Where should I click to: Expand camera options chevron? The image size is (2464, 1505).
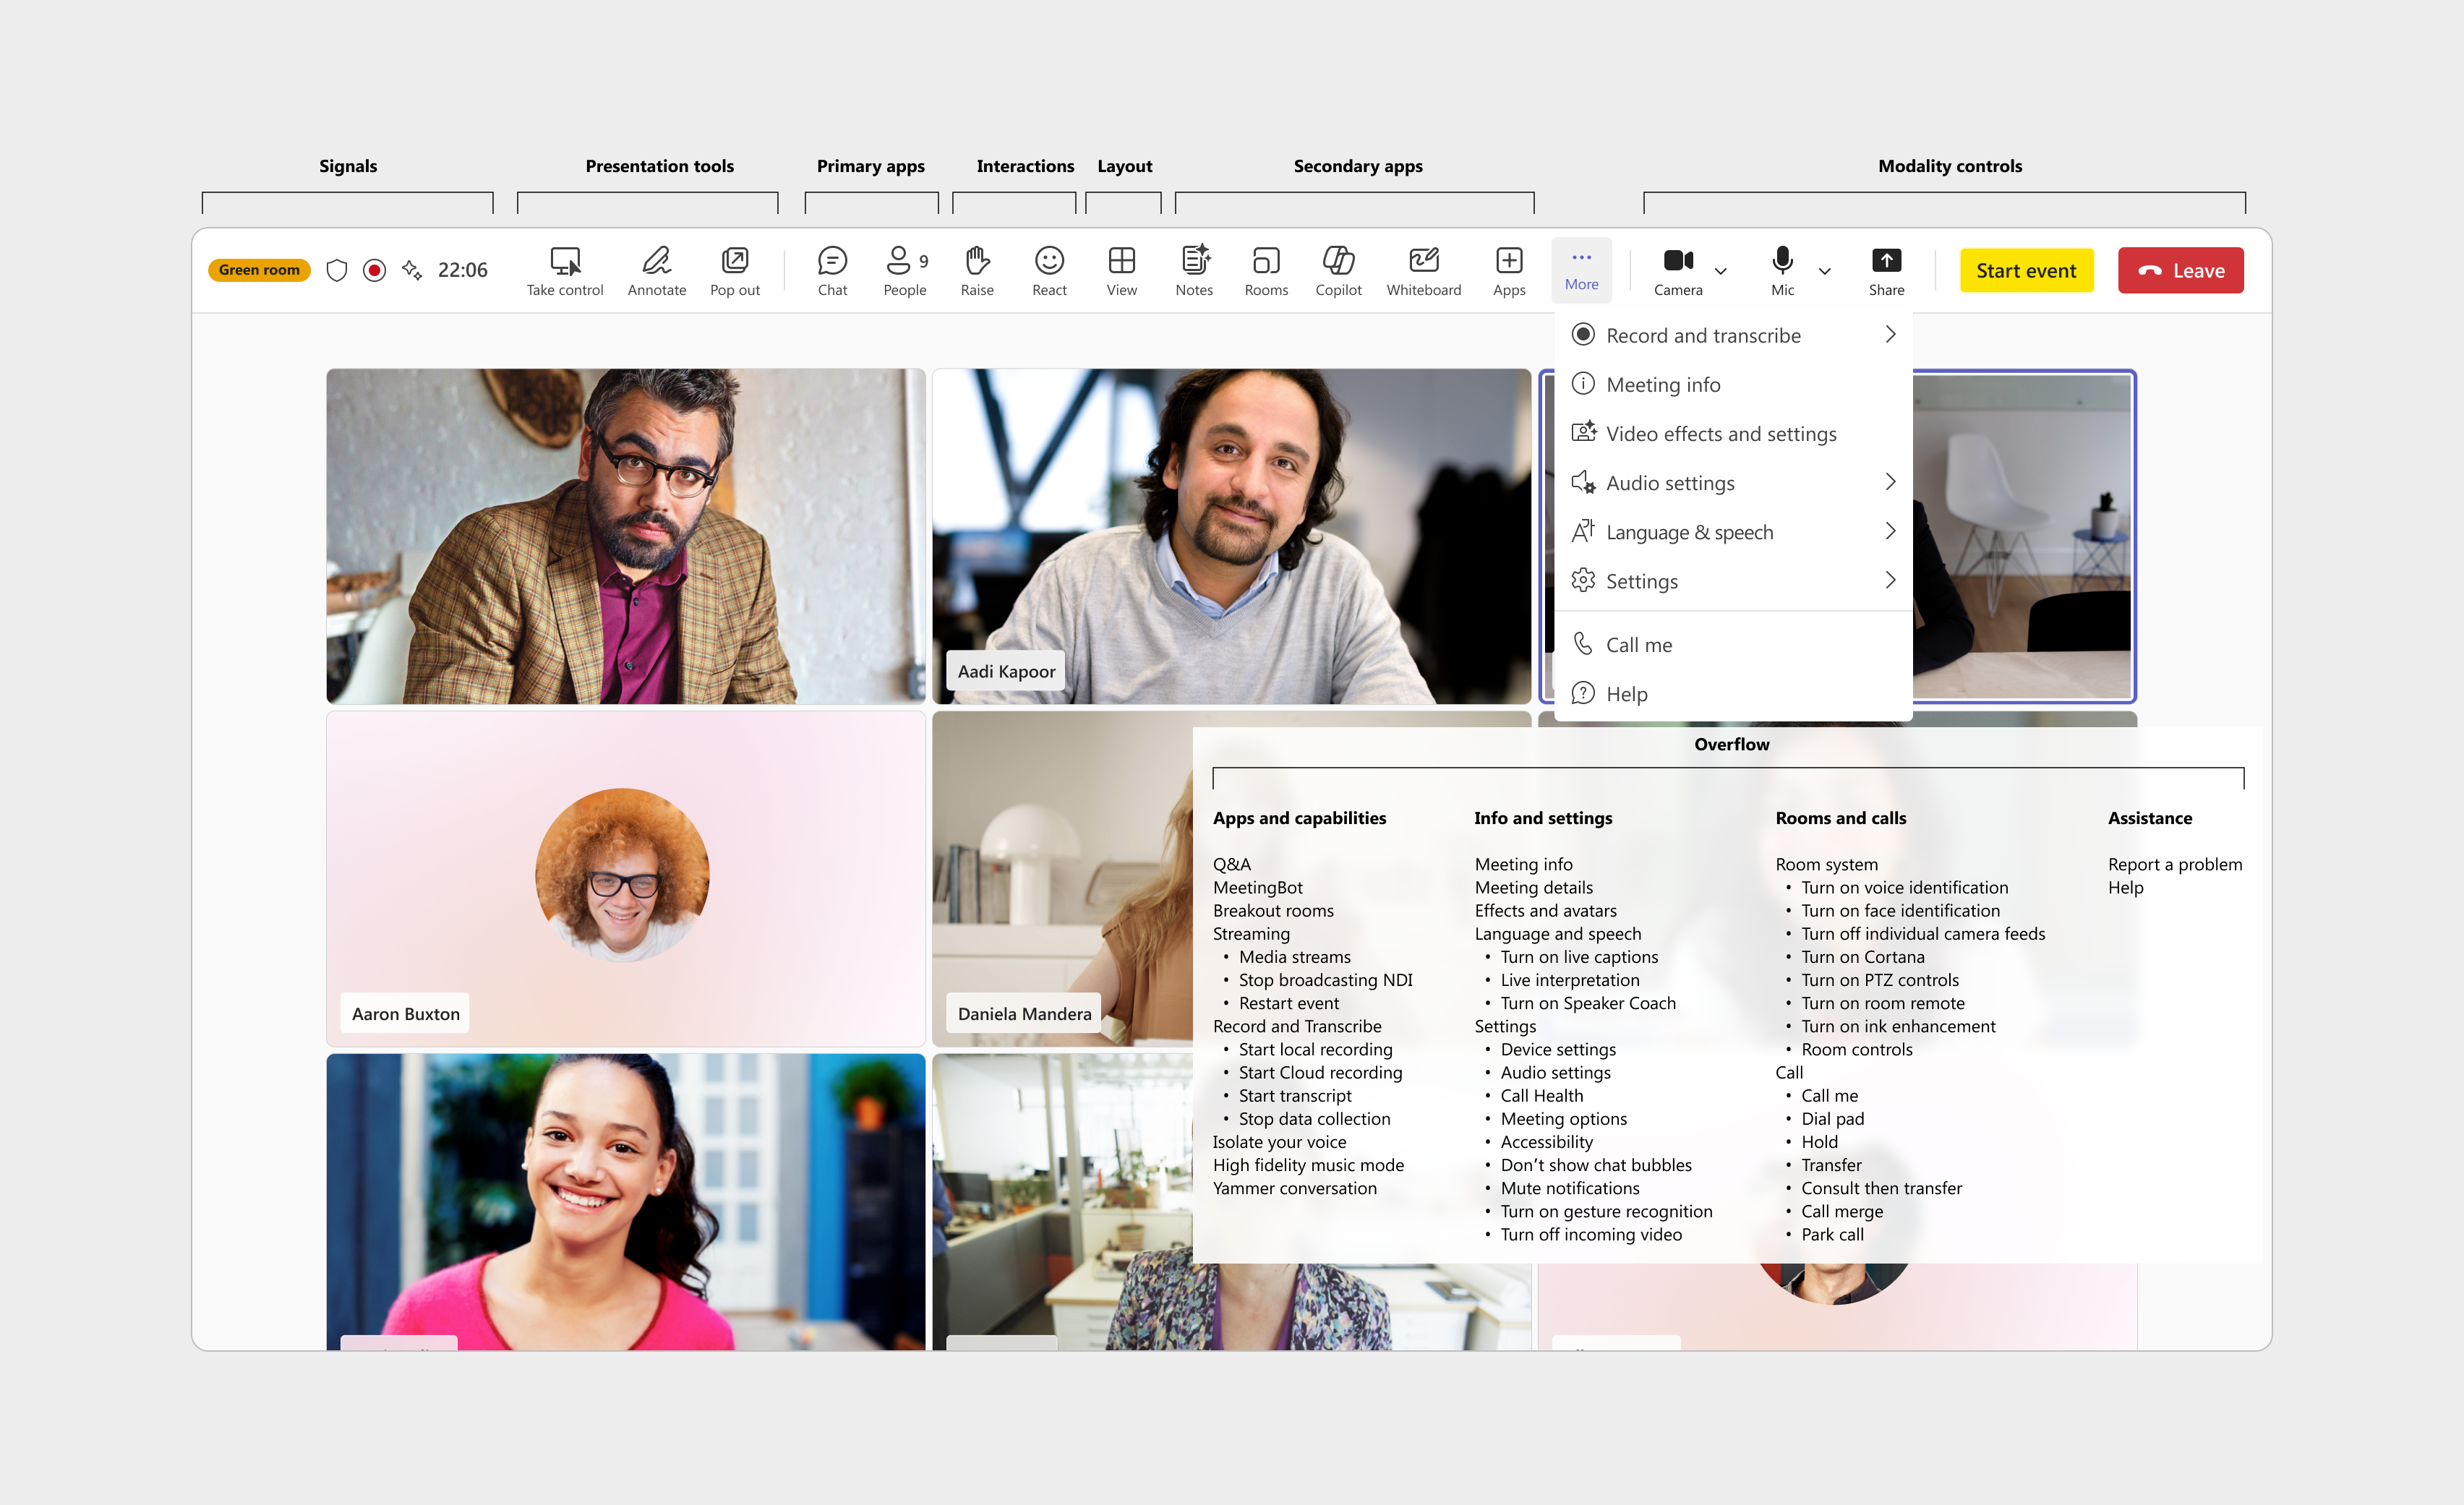1721,271
